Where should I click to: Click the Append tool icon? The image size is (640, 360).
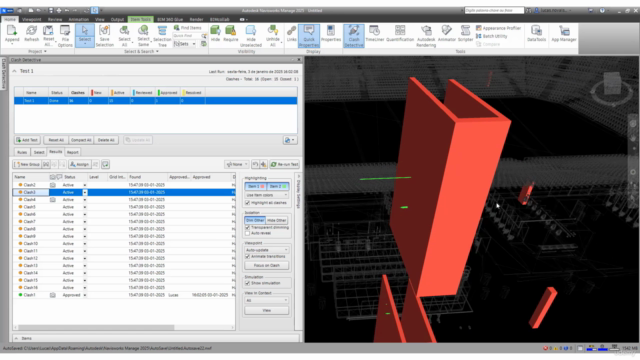tap(12, 34)
